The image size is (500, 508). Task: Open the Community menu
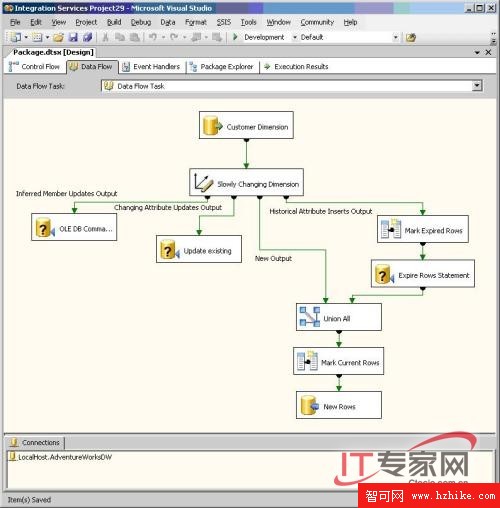(x=317, y=22)
